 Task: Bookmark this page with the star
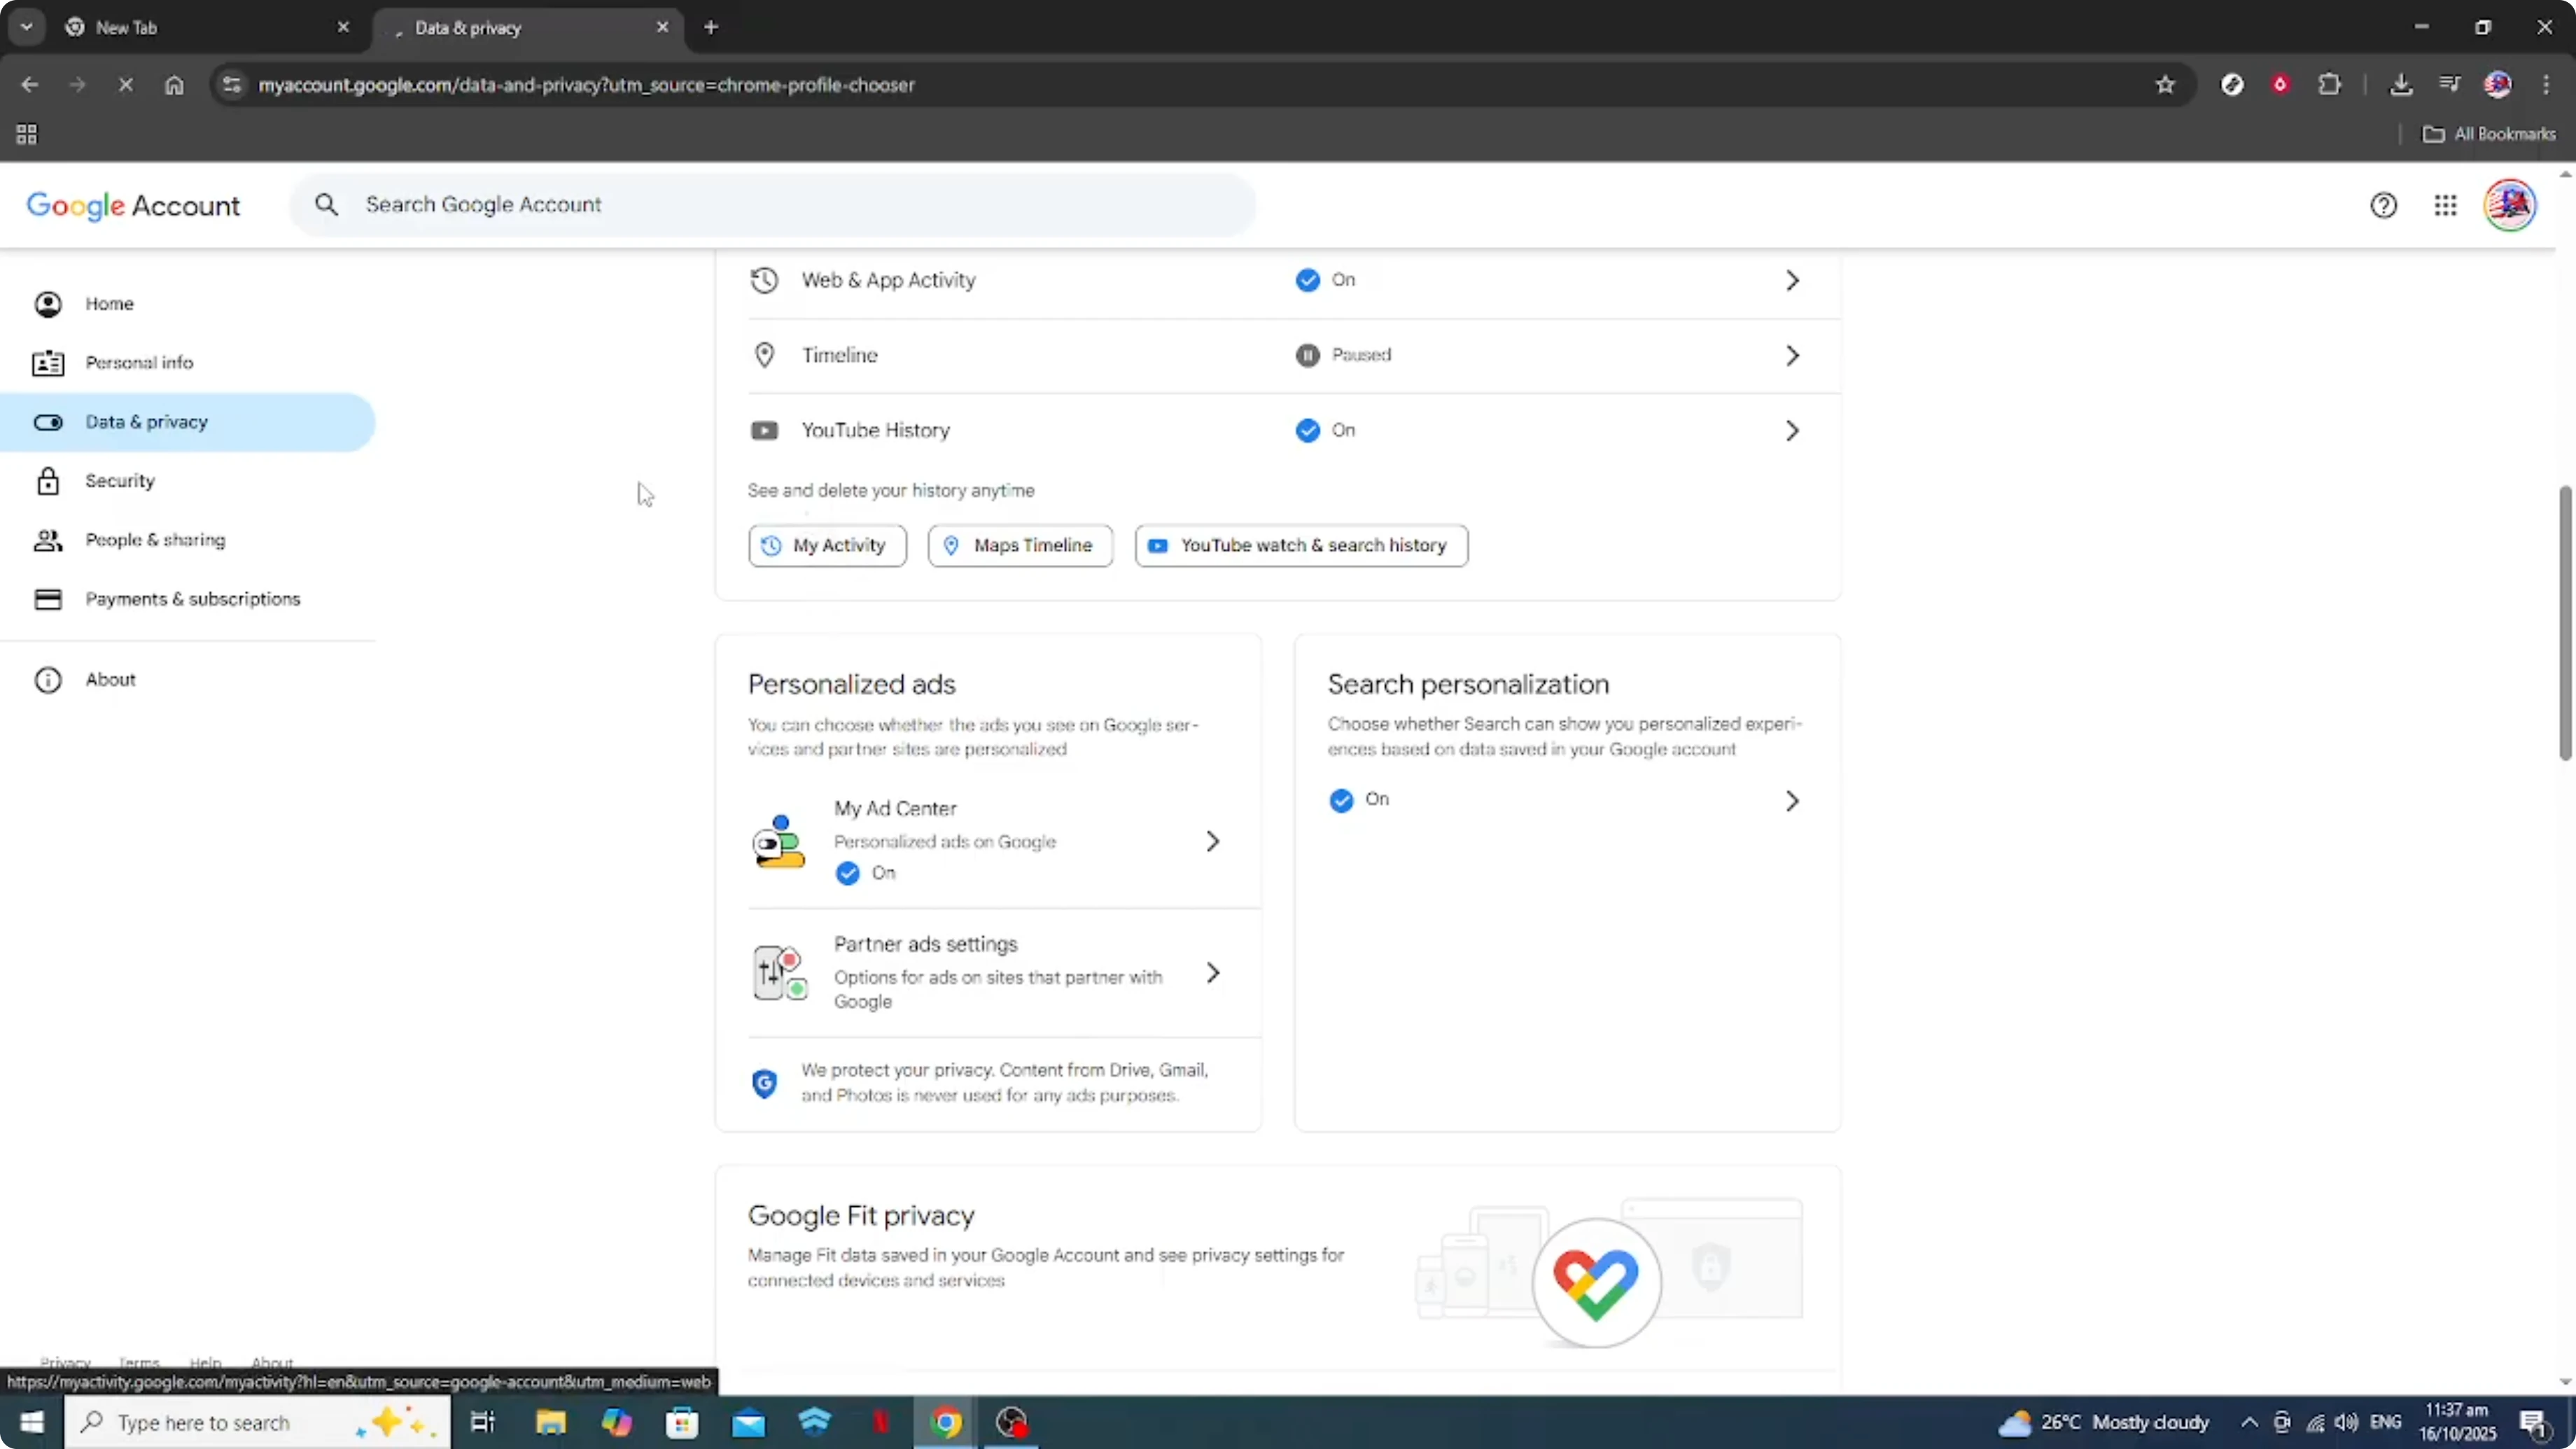tap(2165, 85)
